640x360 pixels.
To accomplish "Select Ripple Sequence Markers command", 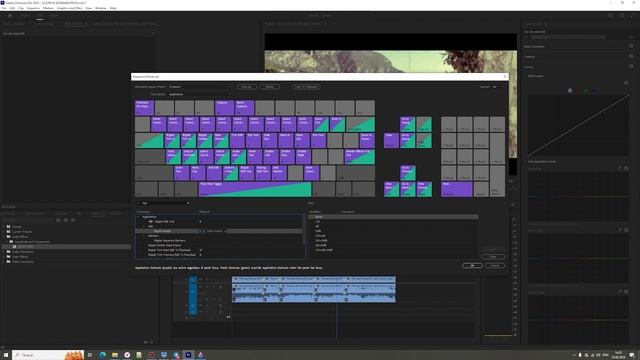I will click(x=169, y=240).
